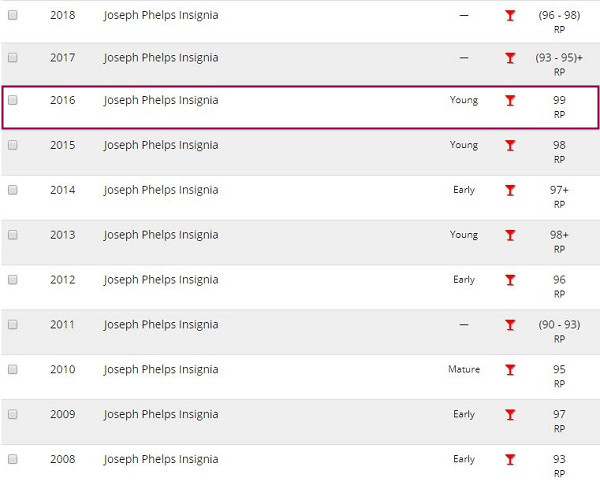Click the wine glass icon for 2008 vintage
This screenshot has height=489, width=600.
(x=510, y=460)
